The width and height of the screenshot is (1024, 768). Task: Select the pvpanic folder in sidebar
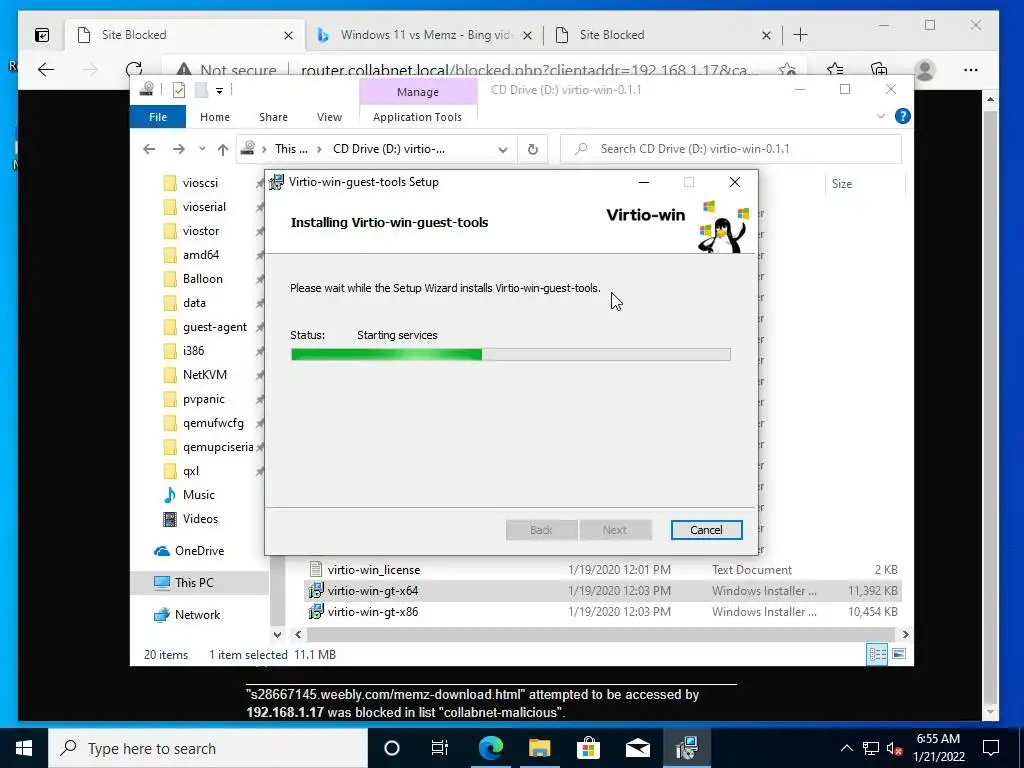pos(203,399)
